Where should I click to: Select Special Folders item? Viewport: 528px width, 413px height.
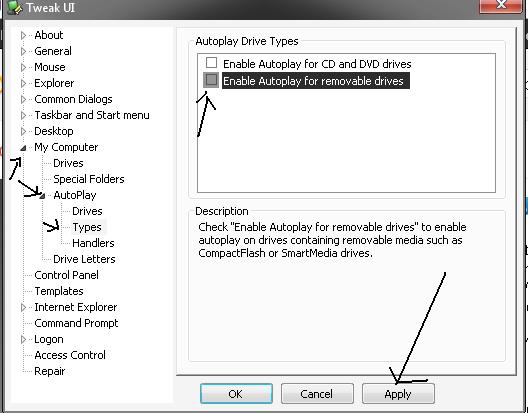pos(89,179)
